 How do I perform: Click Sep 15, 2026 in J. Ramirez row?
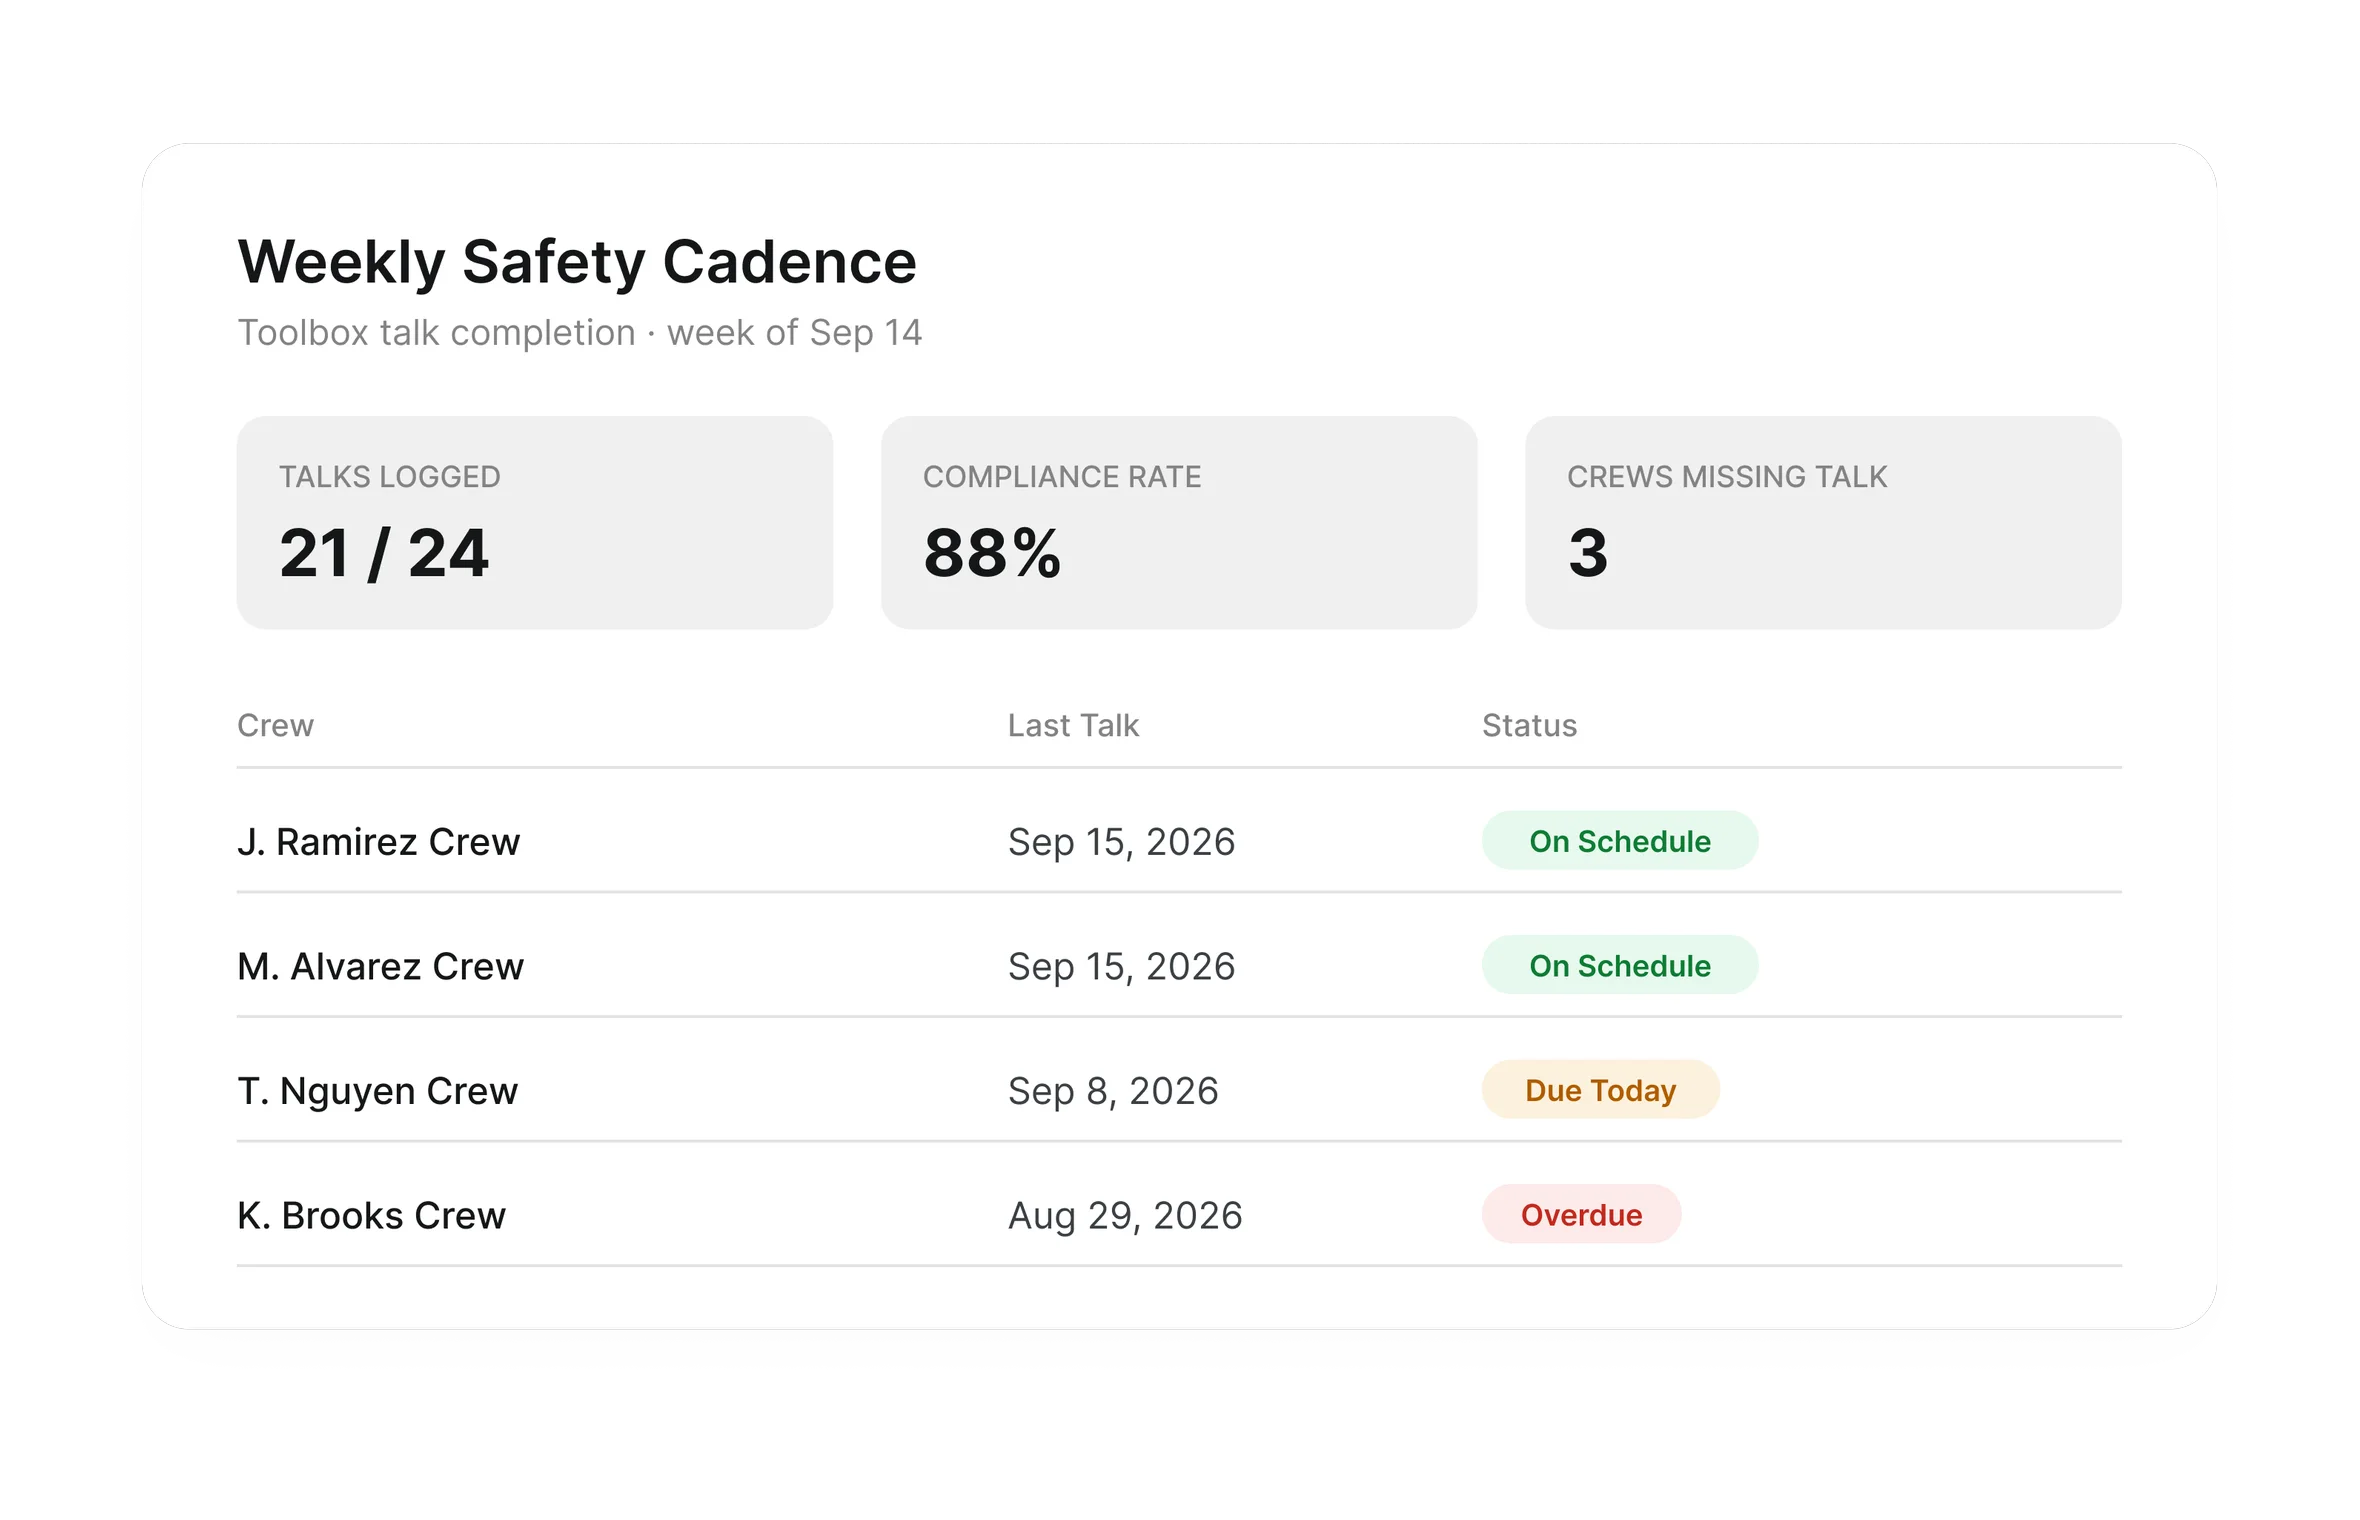point(1121,842)
